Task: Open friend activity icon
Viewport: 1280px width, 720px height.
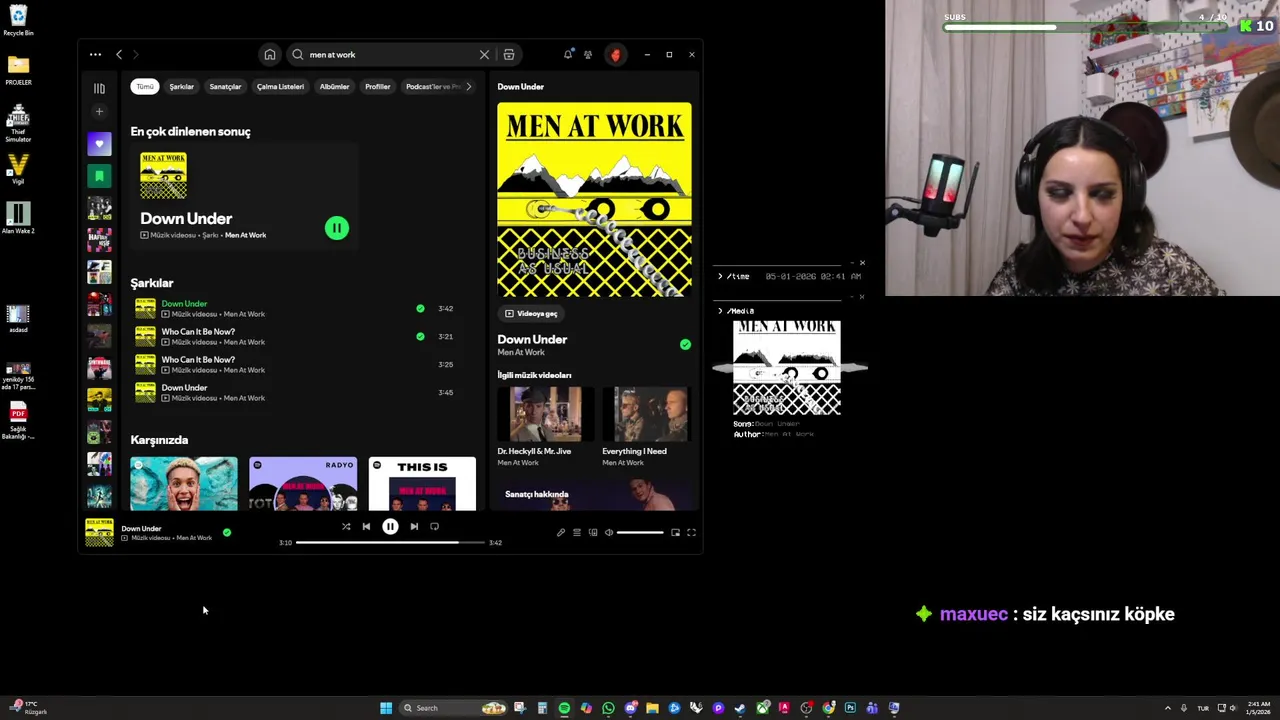Action: [x=588, y=55]
